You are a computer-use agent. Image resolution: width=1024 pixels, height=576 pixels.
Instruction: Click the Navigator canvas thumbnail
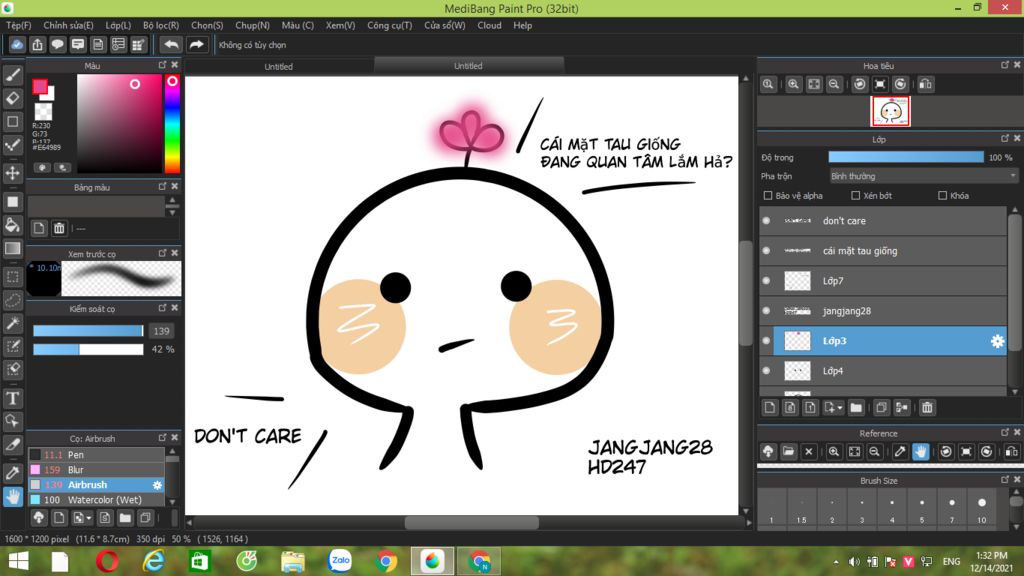[890, 112]
